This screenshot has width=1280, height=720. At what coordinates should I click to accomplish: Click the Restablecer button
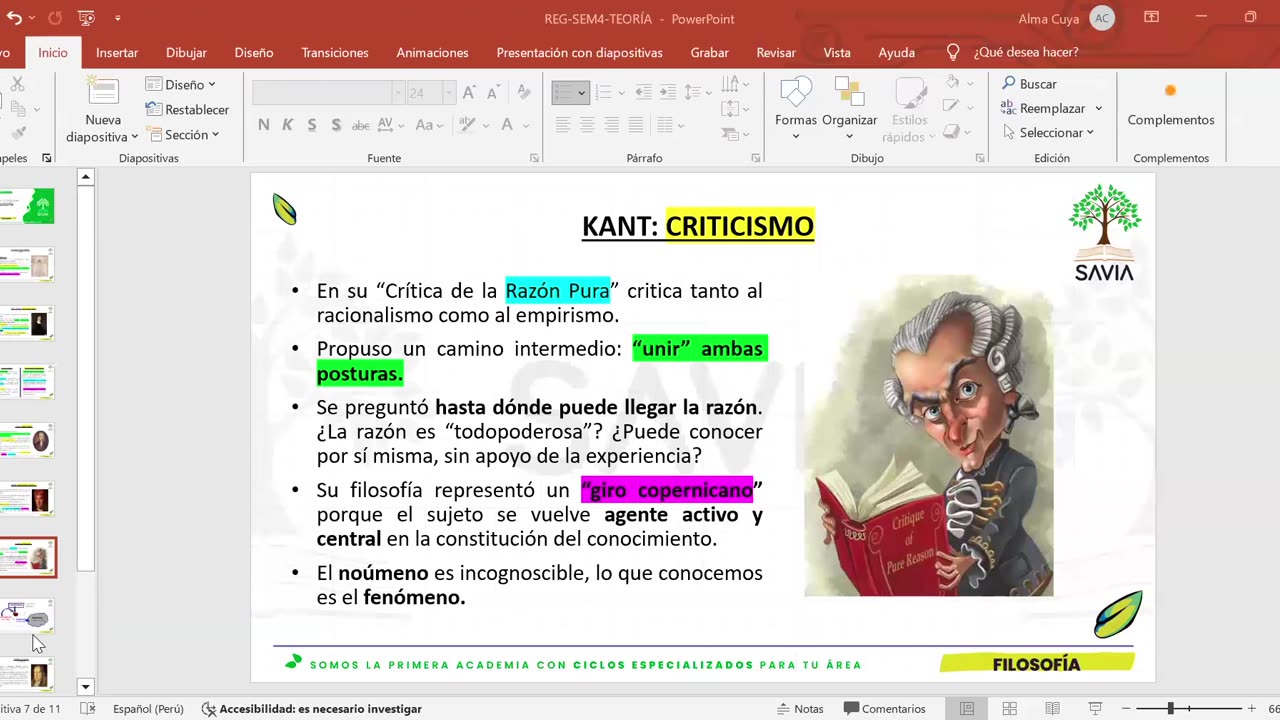(187, 109)
